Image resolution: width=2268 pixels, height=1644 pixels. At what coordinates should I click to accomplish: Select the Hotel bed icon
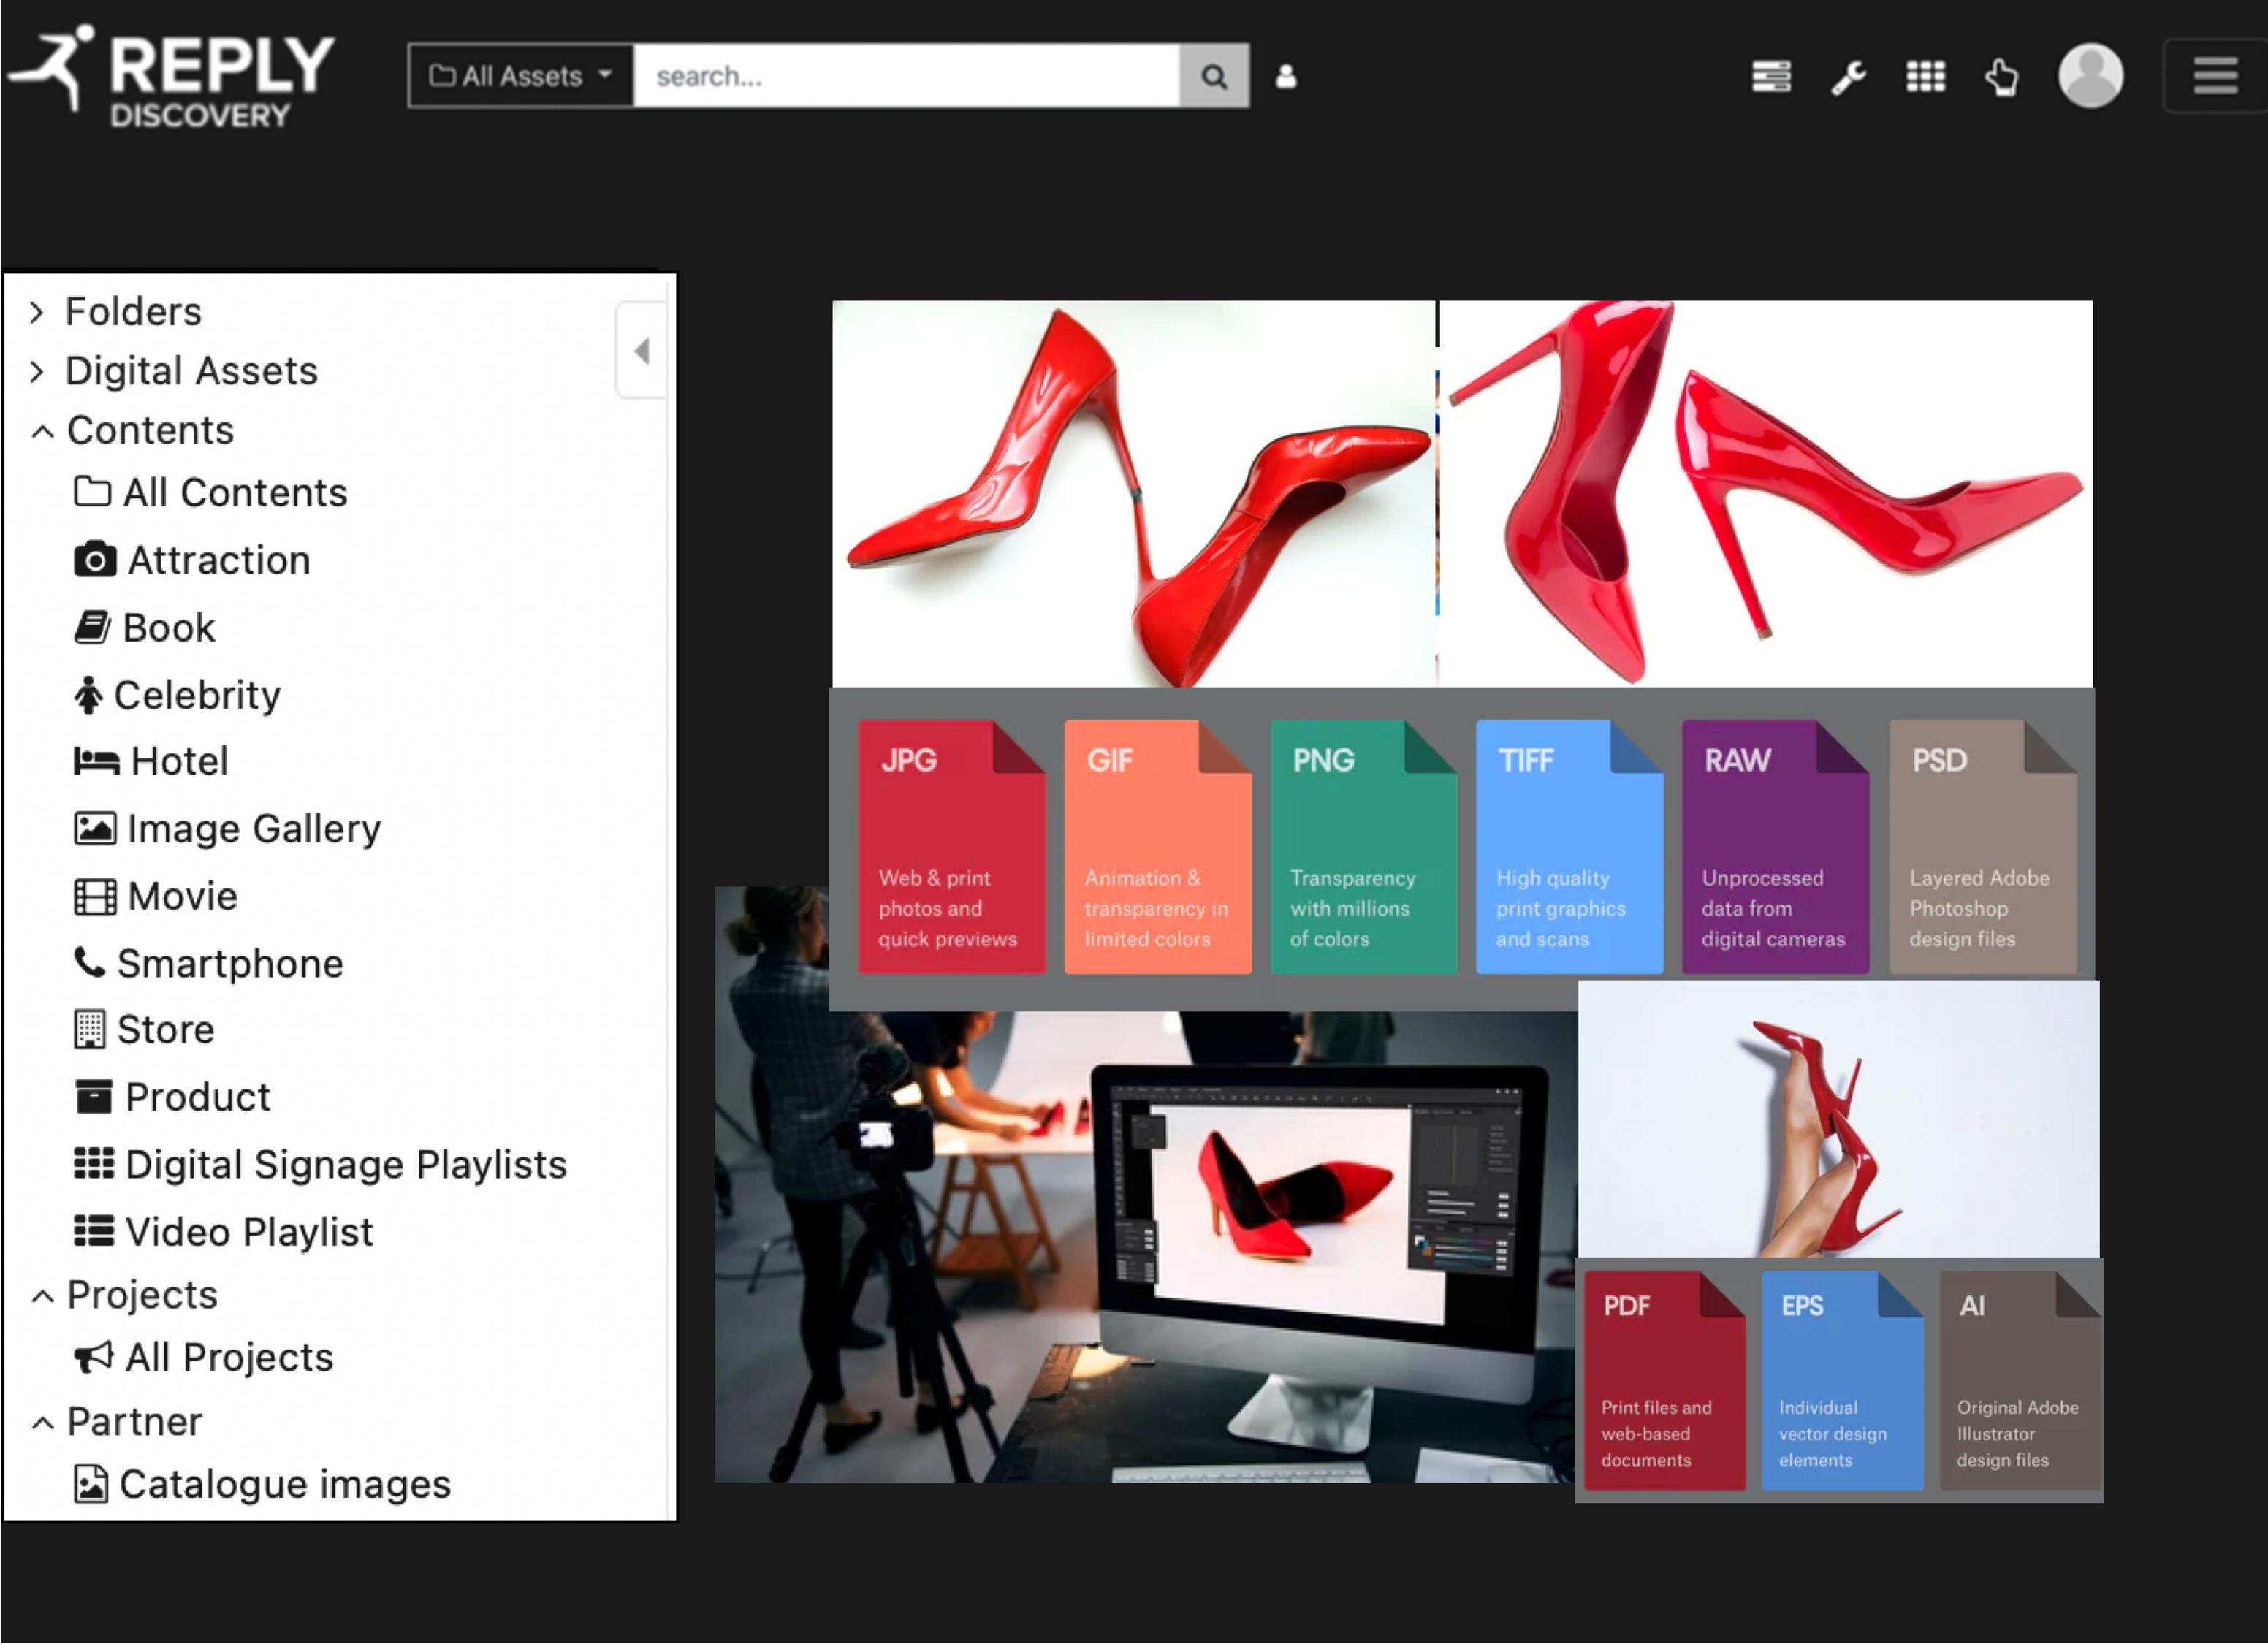tap(97, 761)
